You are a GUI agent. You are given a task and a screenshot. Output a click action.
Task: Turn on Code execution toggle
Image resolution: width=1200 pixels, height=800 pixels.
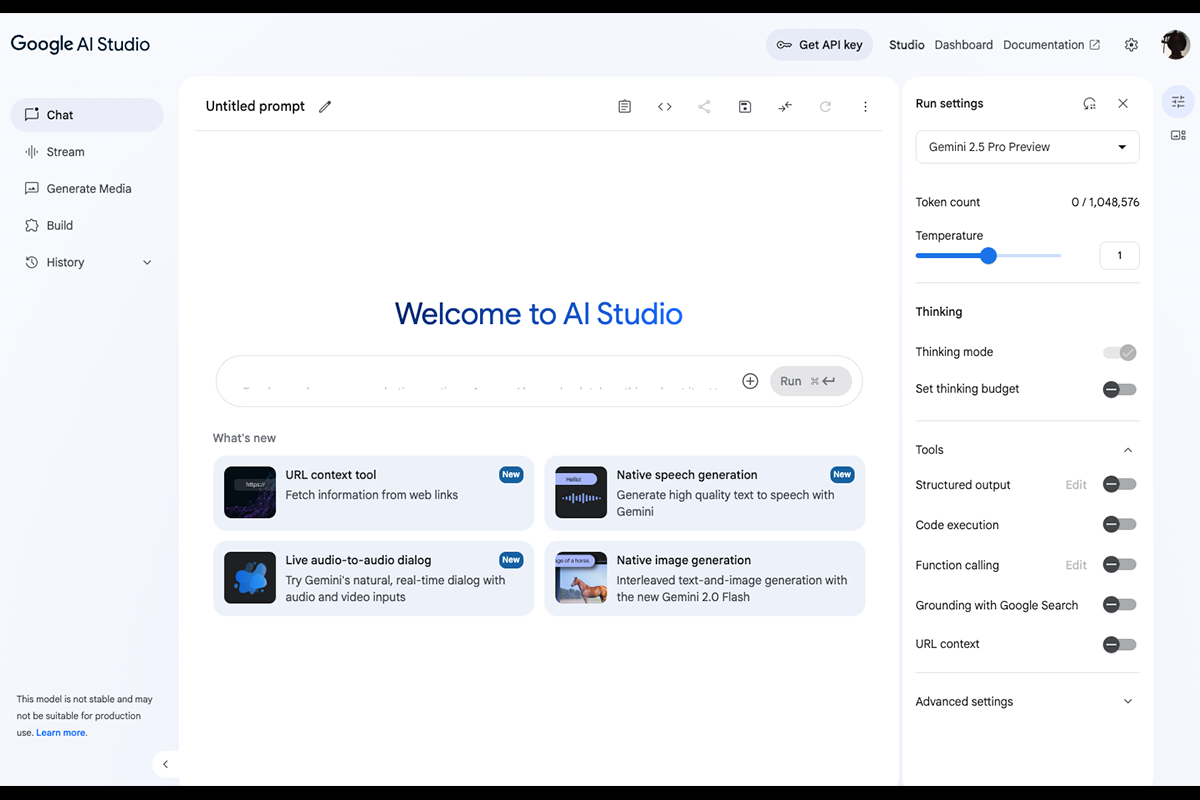coord(1120,525)
